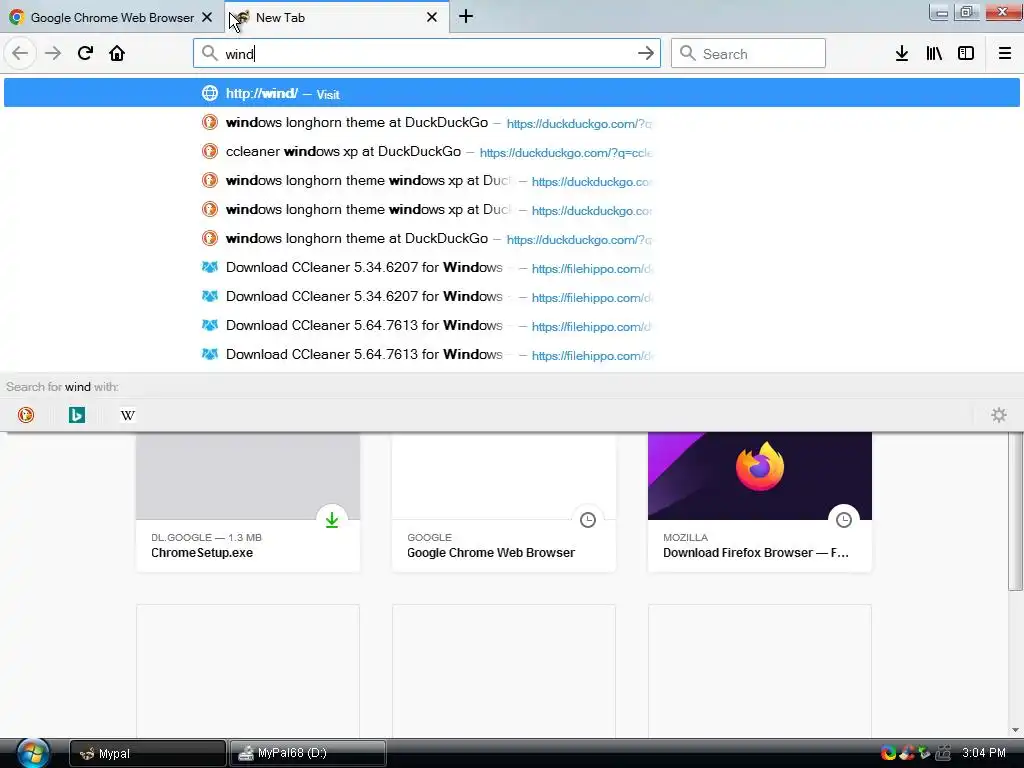Search with Bing one-off icon

tap(77, 415)
